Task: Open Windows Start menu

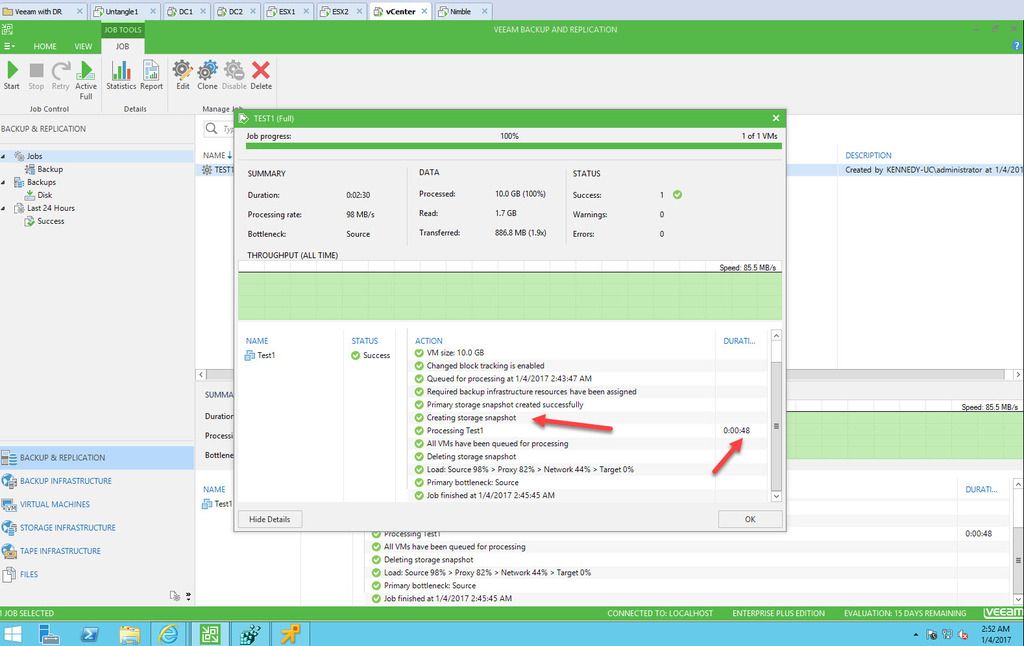Action: [13, 634]
